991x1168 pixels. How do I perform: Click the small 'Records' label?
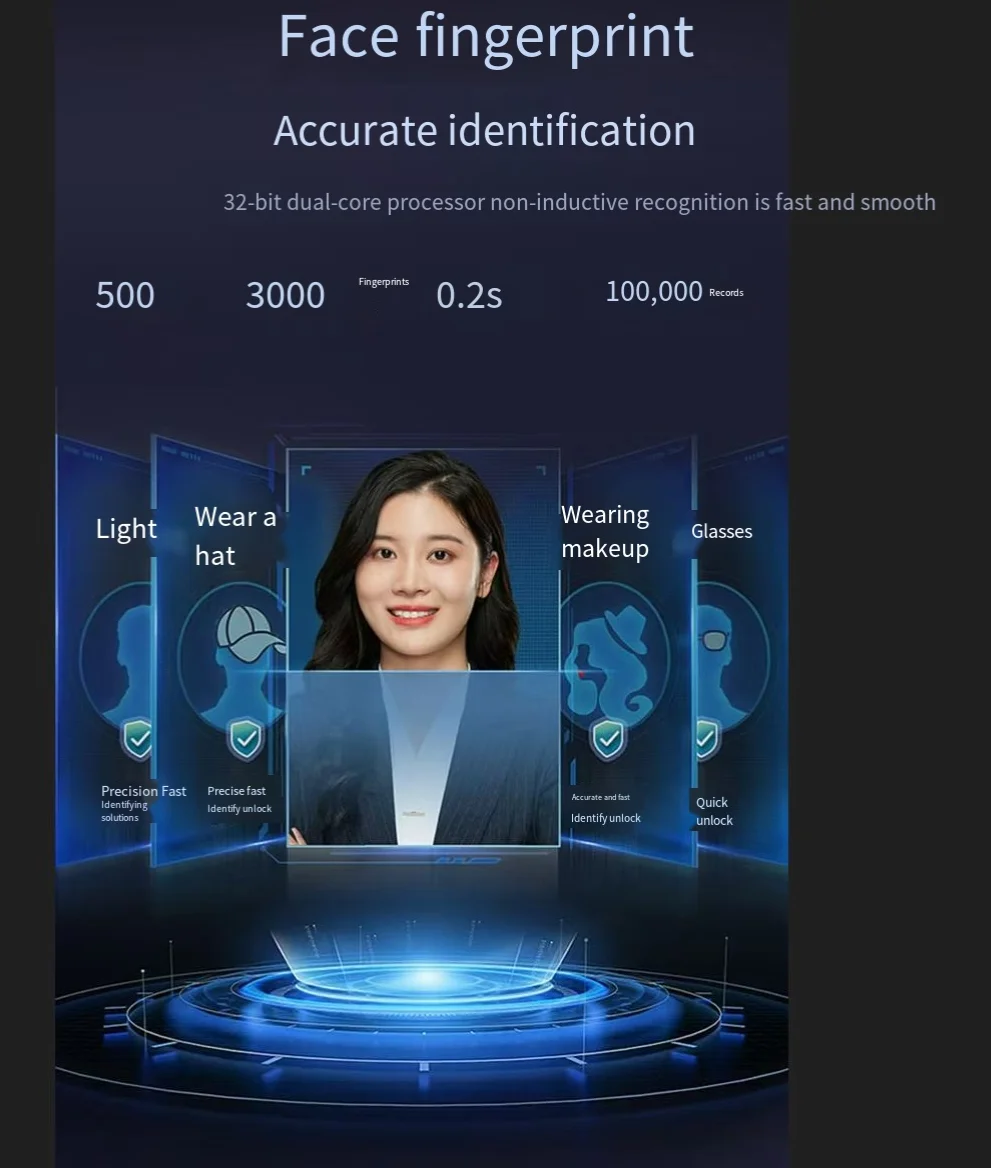point(726,293)
